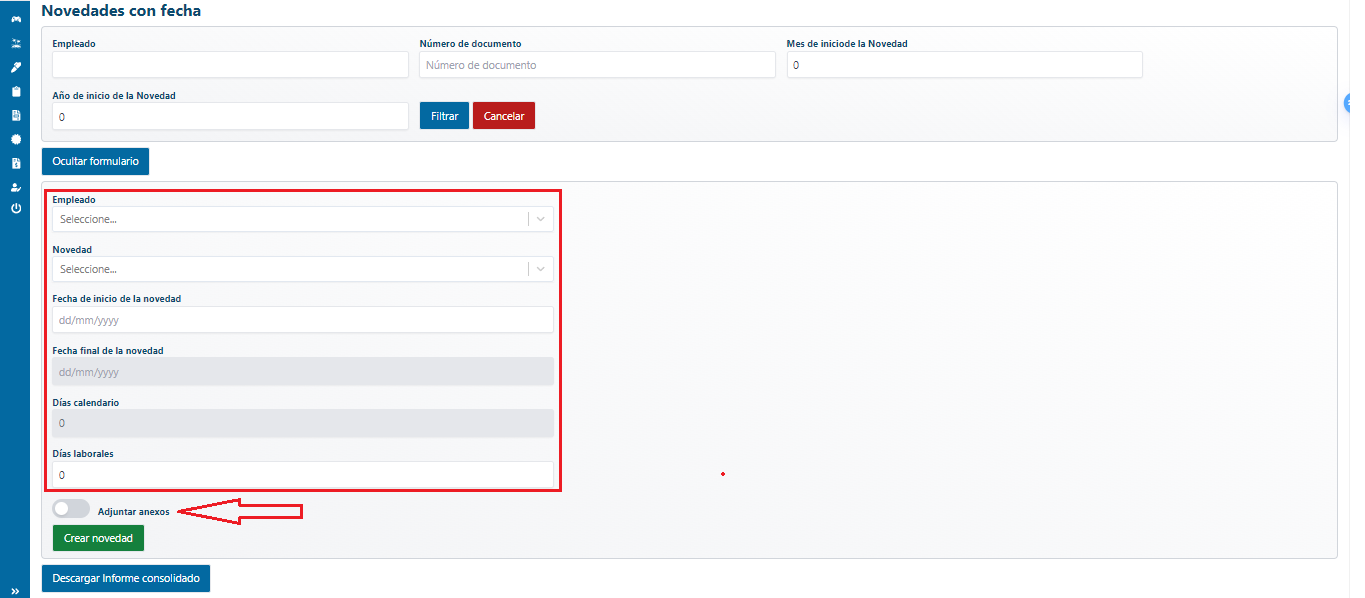Click Año de inicio de la Novedad field
Image resolution: width=1365 pixels, height=598 pixels.
230,116
